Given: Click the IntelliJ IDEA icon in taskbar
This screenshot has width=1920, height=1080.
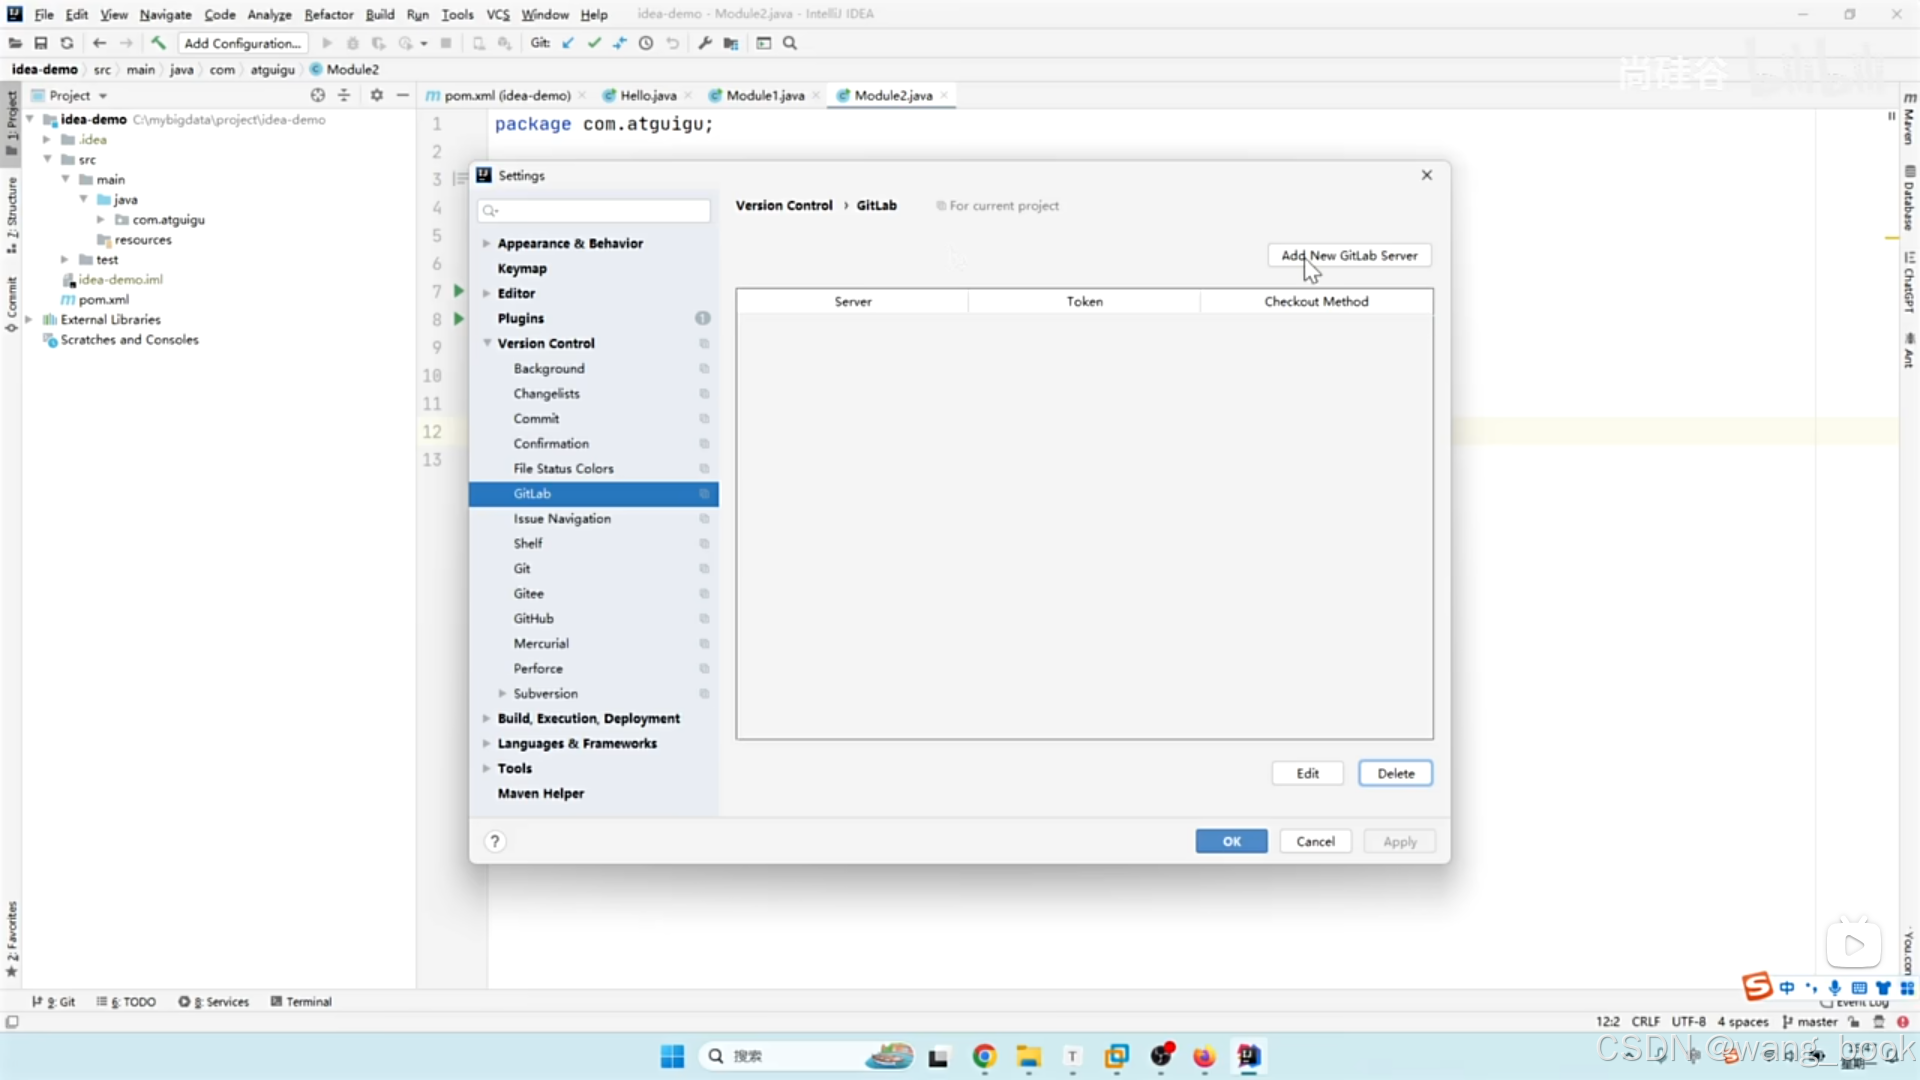Looking at the screenshot, I should tap(1249, 1056).
